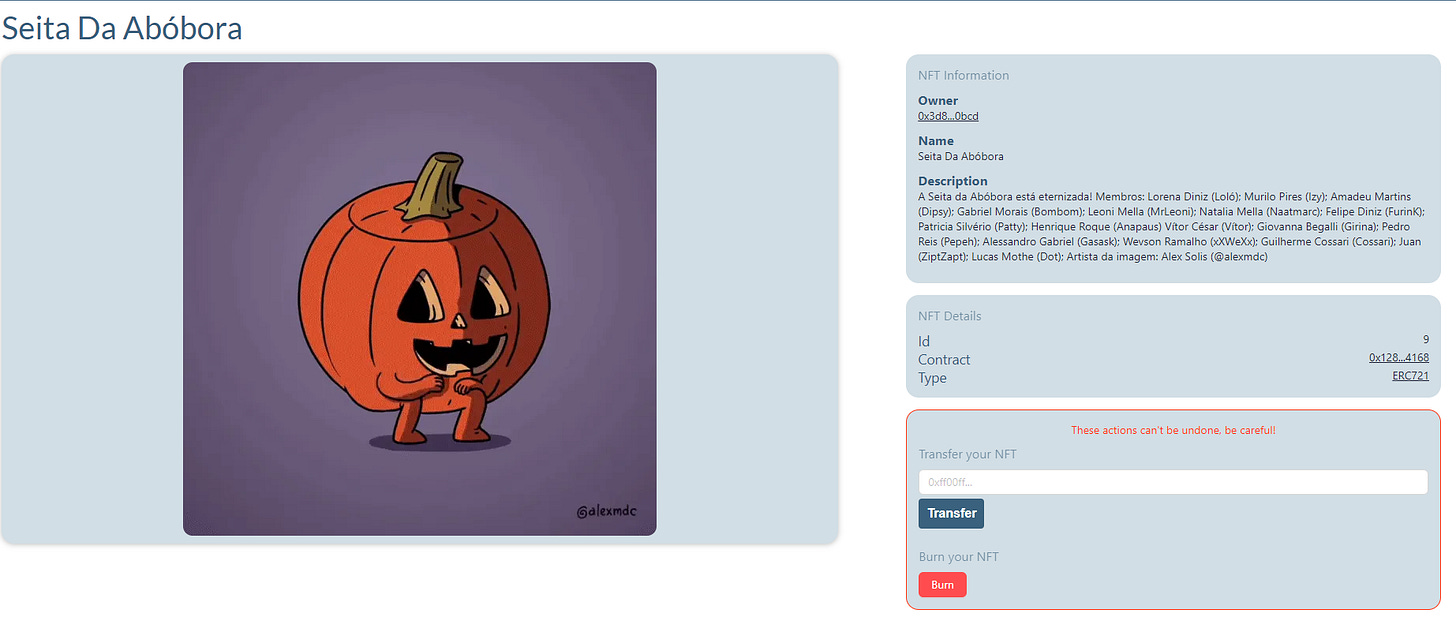Click the Burn your NFT label
This screenshot has height=624, width=1456.
(959, 557)
